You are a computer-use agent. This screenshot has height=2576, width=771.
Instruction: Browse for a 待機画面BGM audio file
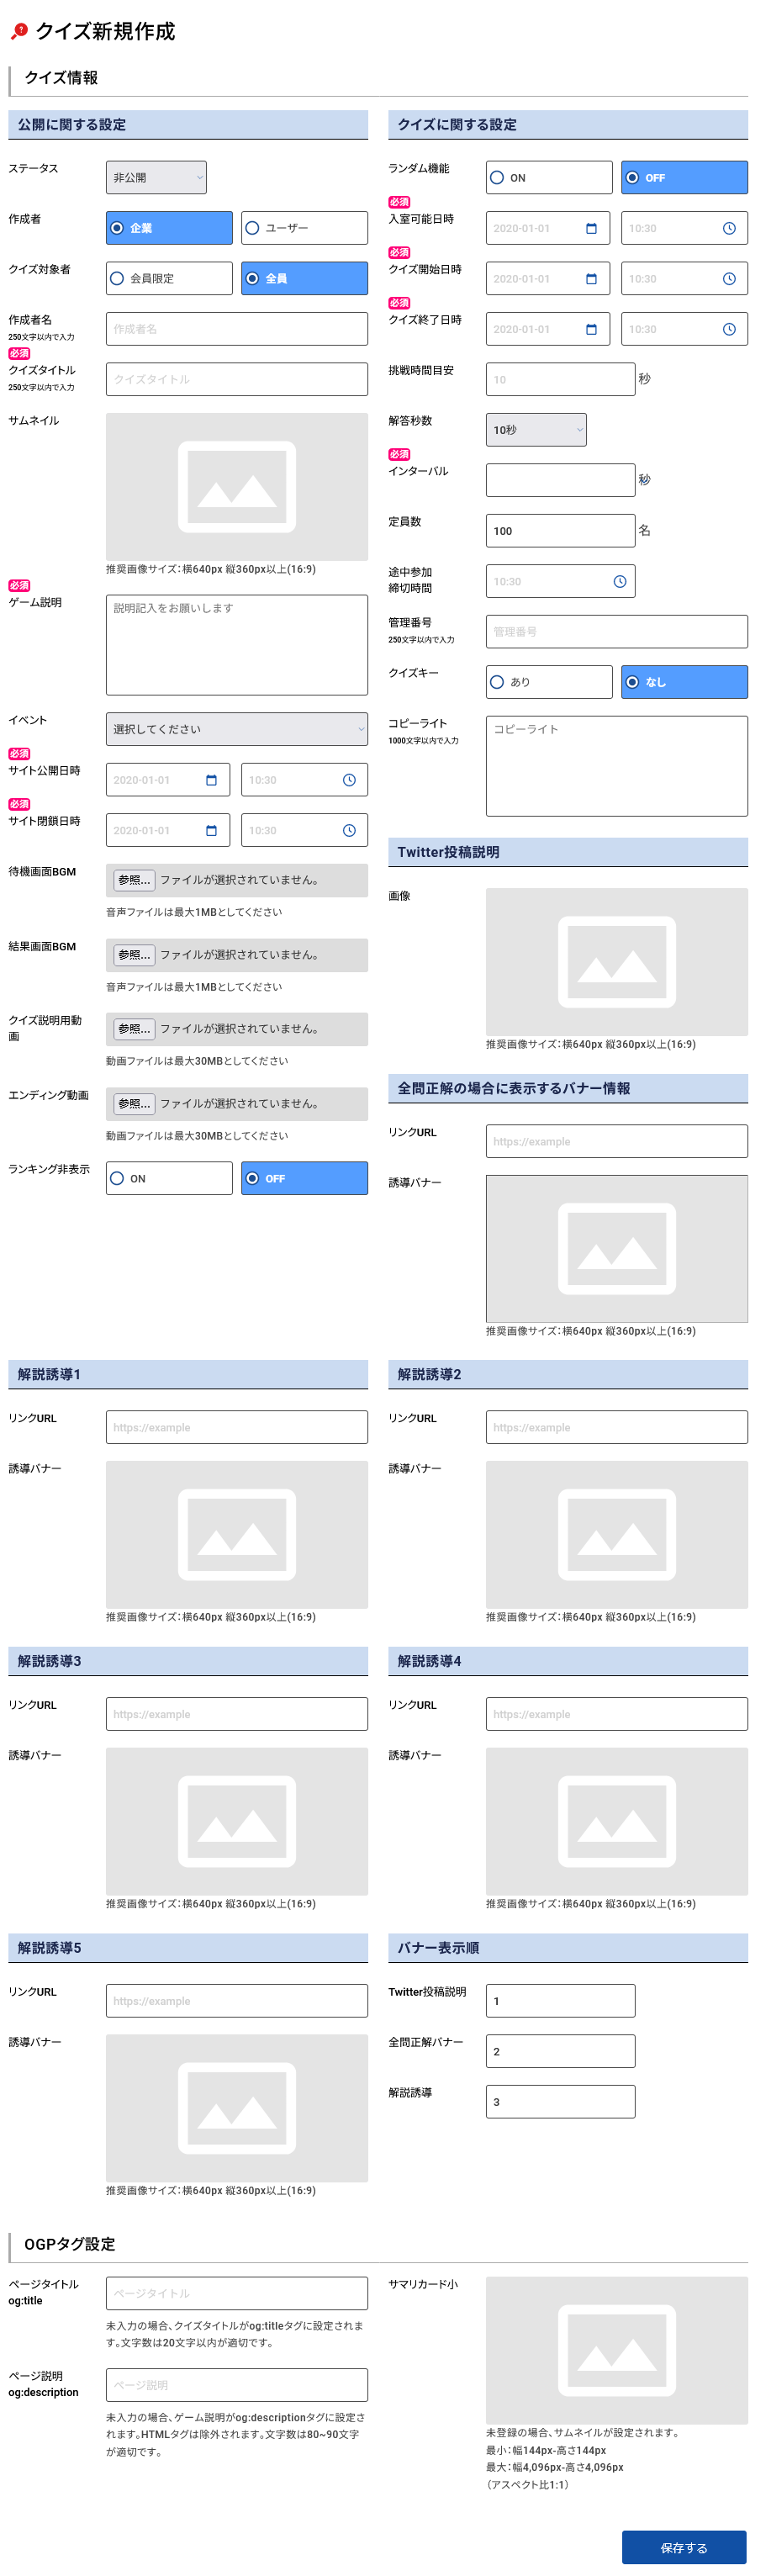pos(134,880)
